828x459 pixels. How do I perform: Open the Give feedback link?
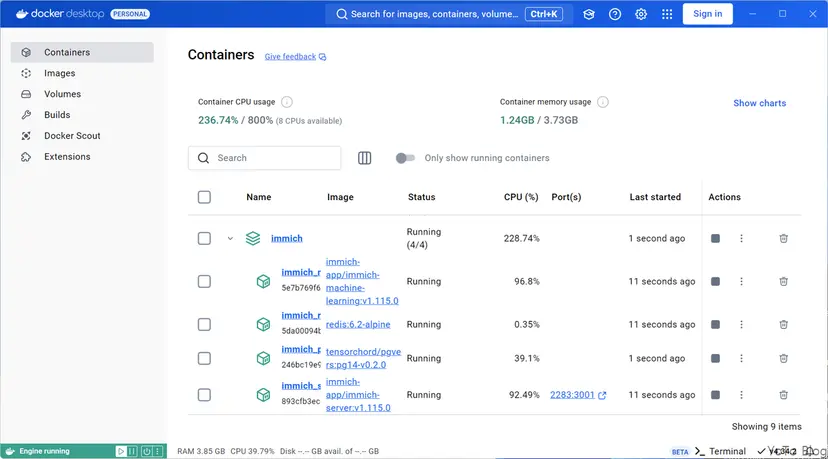(x=295, y=57)
